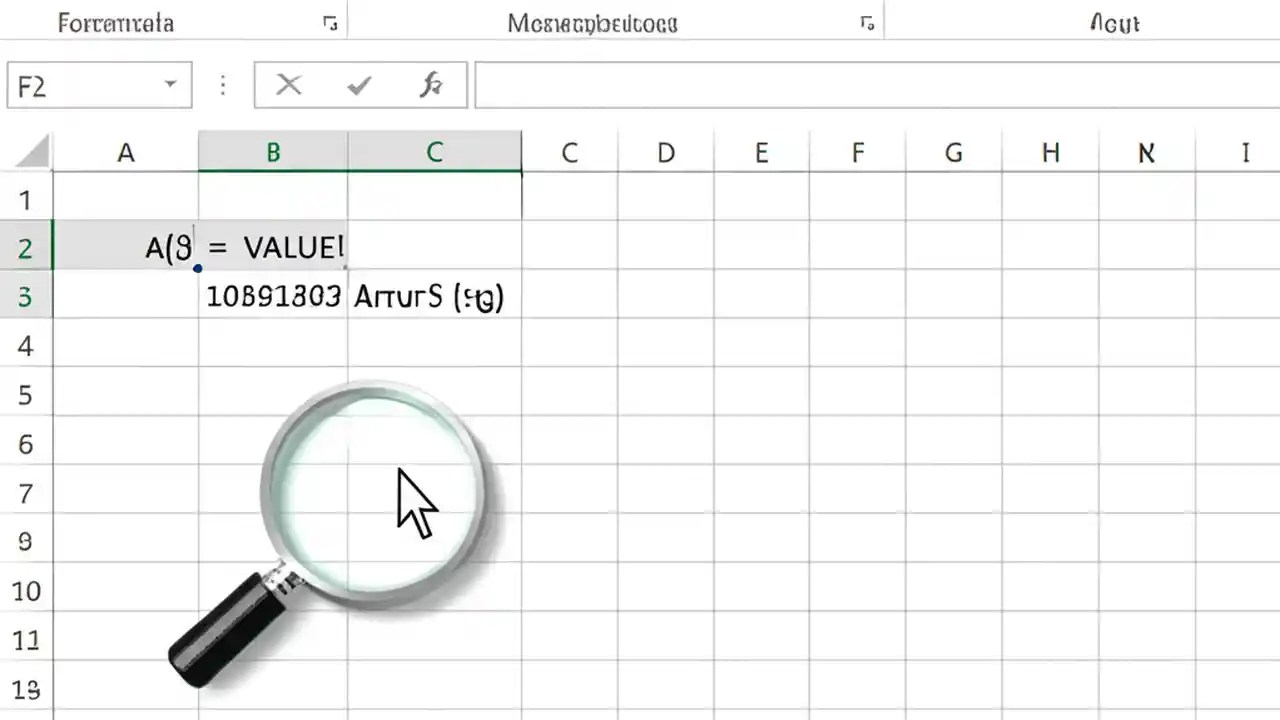Select column G header
The image size is (1280, 720).
pos(953,152)
